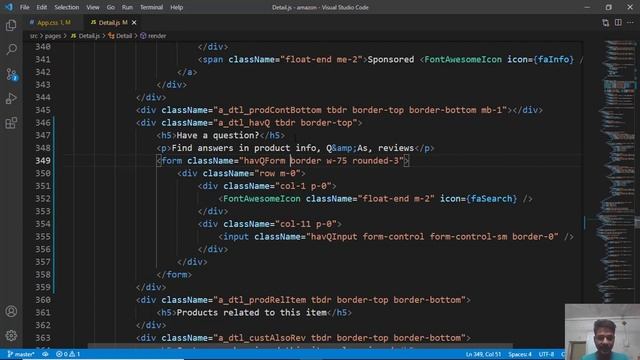Image resolution: width=640 pixels, height=360 pixels.
Task: Open the Search view in activity bar
Action: point(11,50)
